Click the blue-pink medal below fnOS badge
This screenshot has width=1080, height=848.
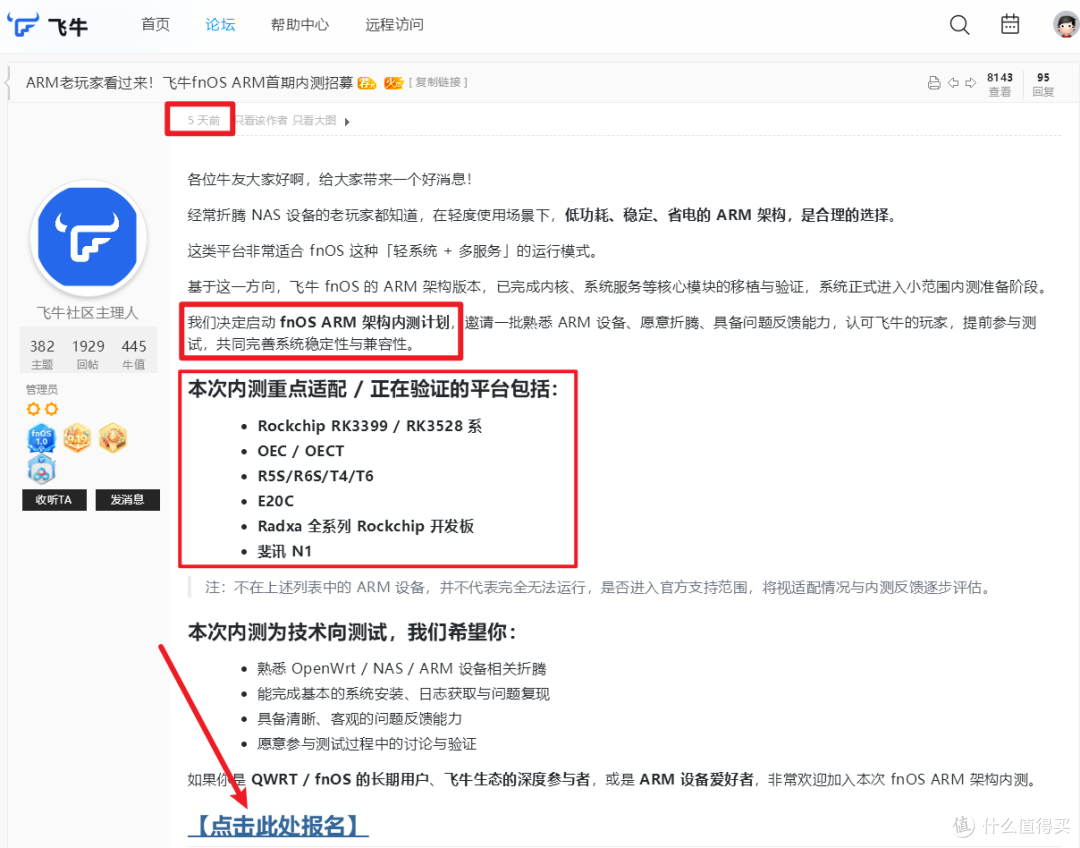pos(41,470)
